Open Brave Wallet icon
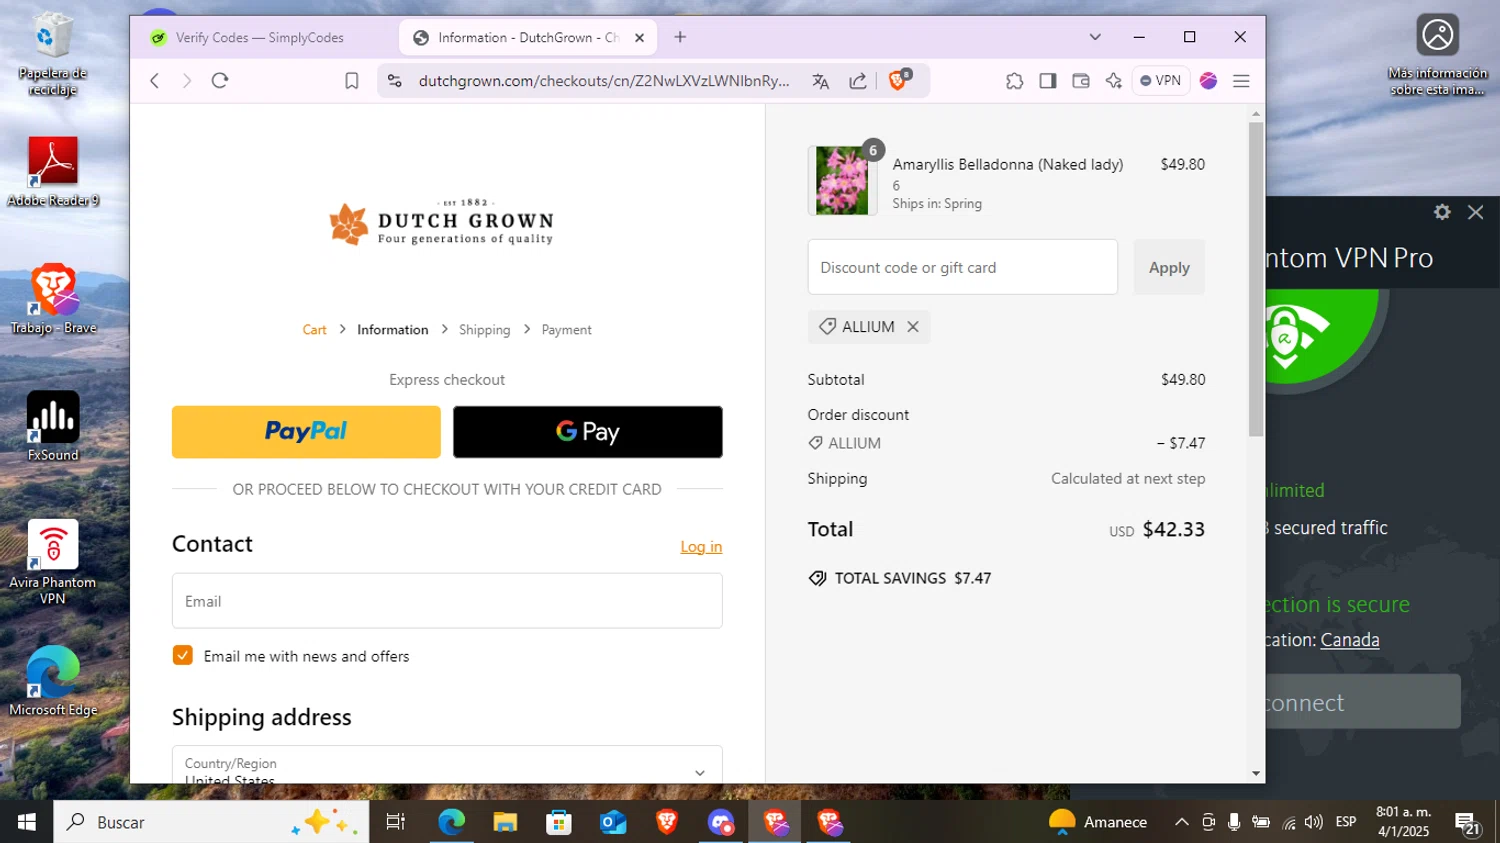Image resolution: width=1500 pixels, height=843 pixels. [x=1081, y=81]
